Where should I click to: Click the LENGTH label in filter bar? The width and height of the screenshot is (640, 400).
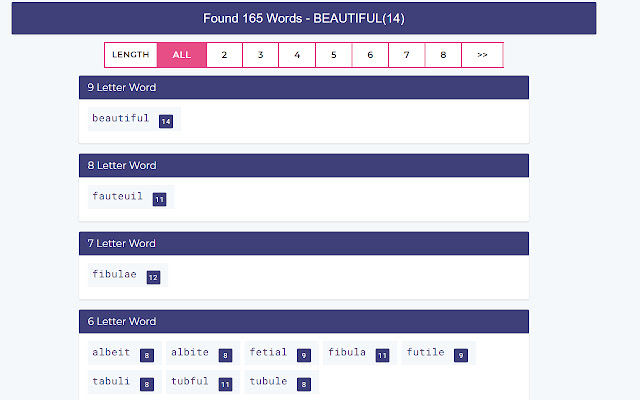pyautogui.click(x=131, y=55)
